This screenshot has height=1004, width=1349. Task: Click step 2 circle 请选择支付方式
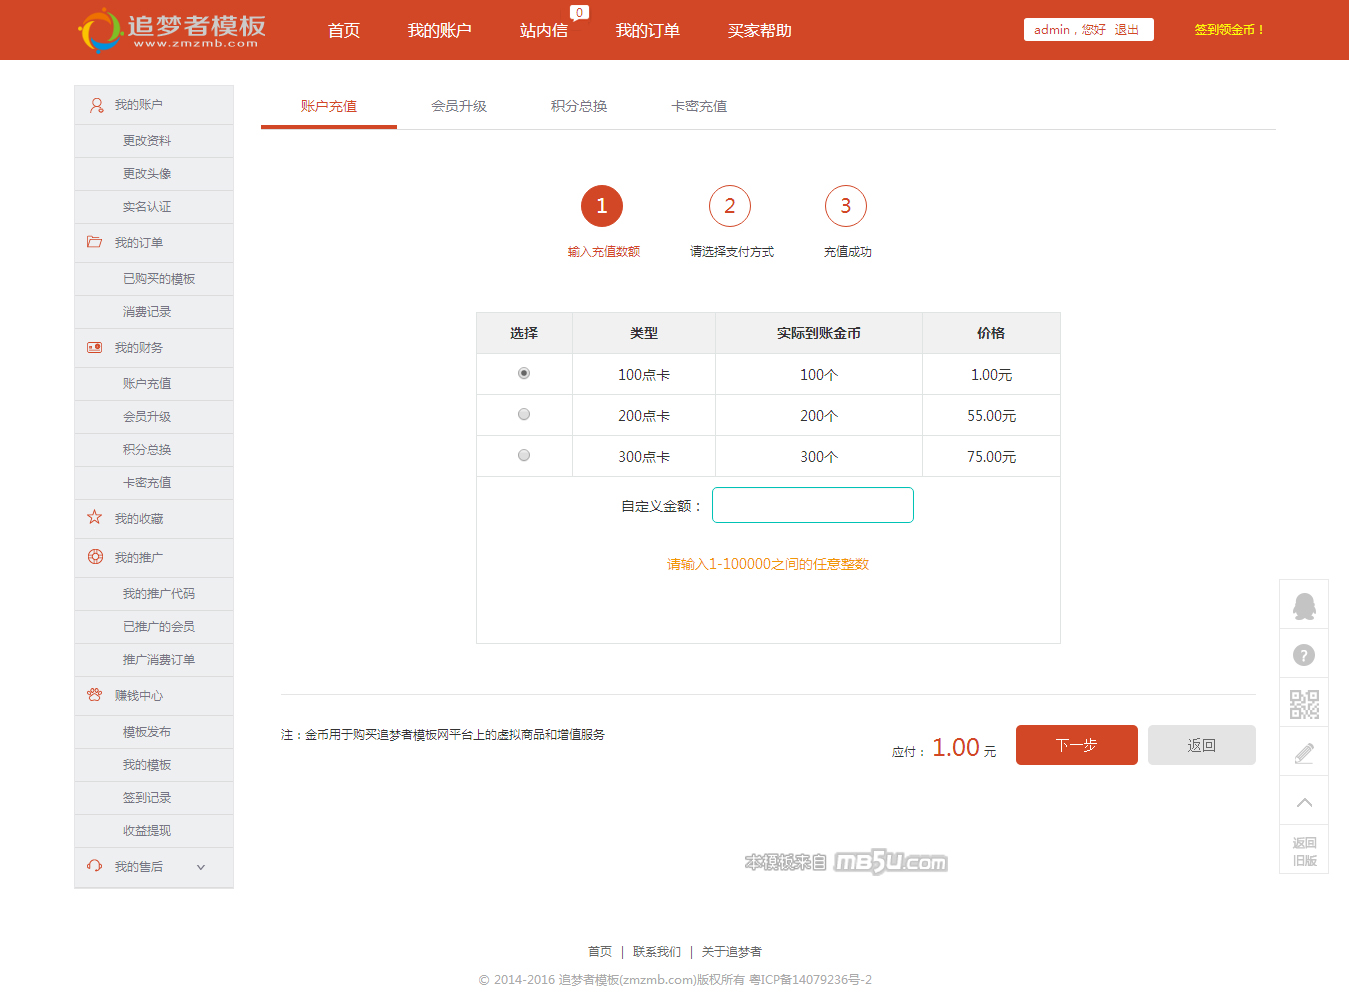(730, 206)
